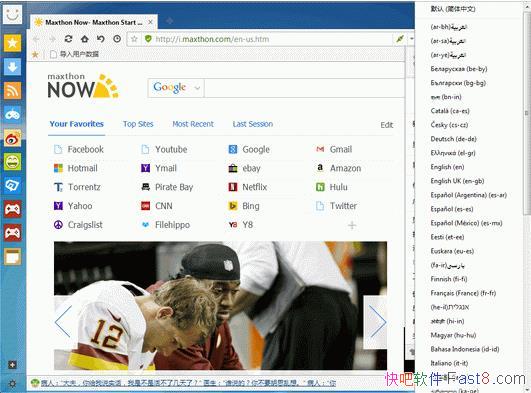Click the green security shield icon
The image size is (531, 393).
click(148, 39)
